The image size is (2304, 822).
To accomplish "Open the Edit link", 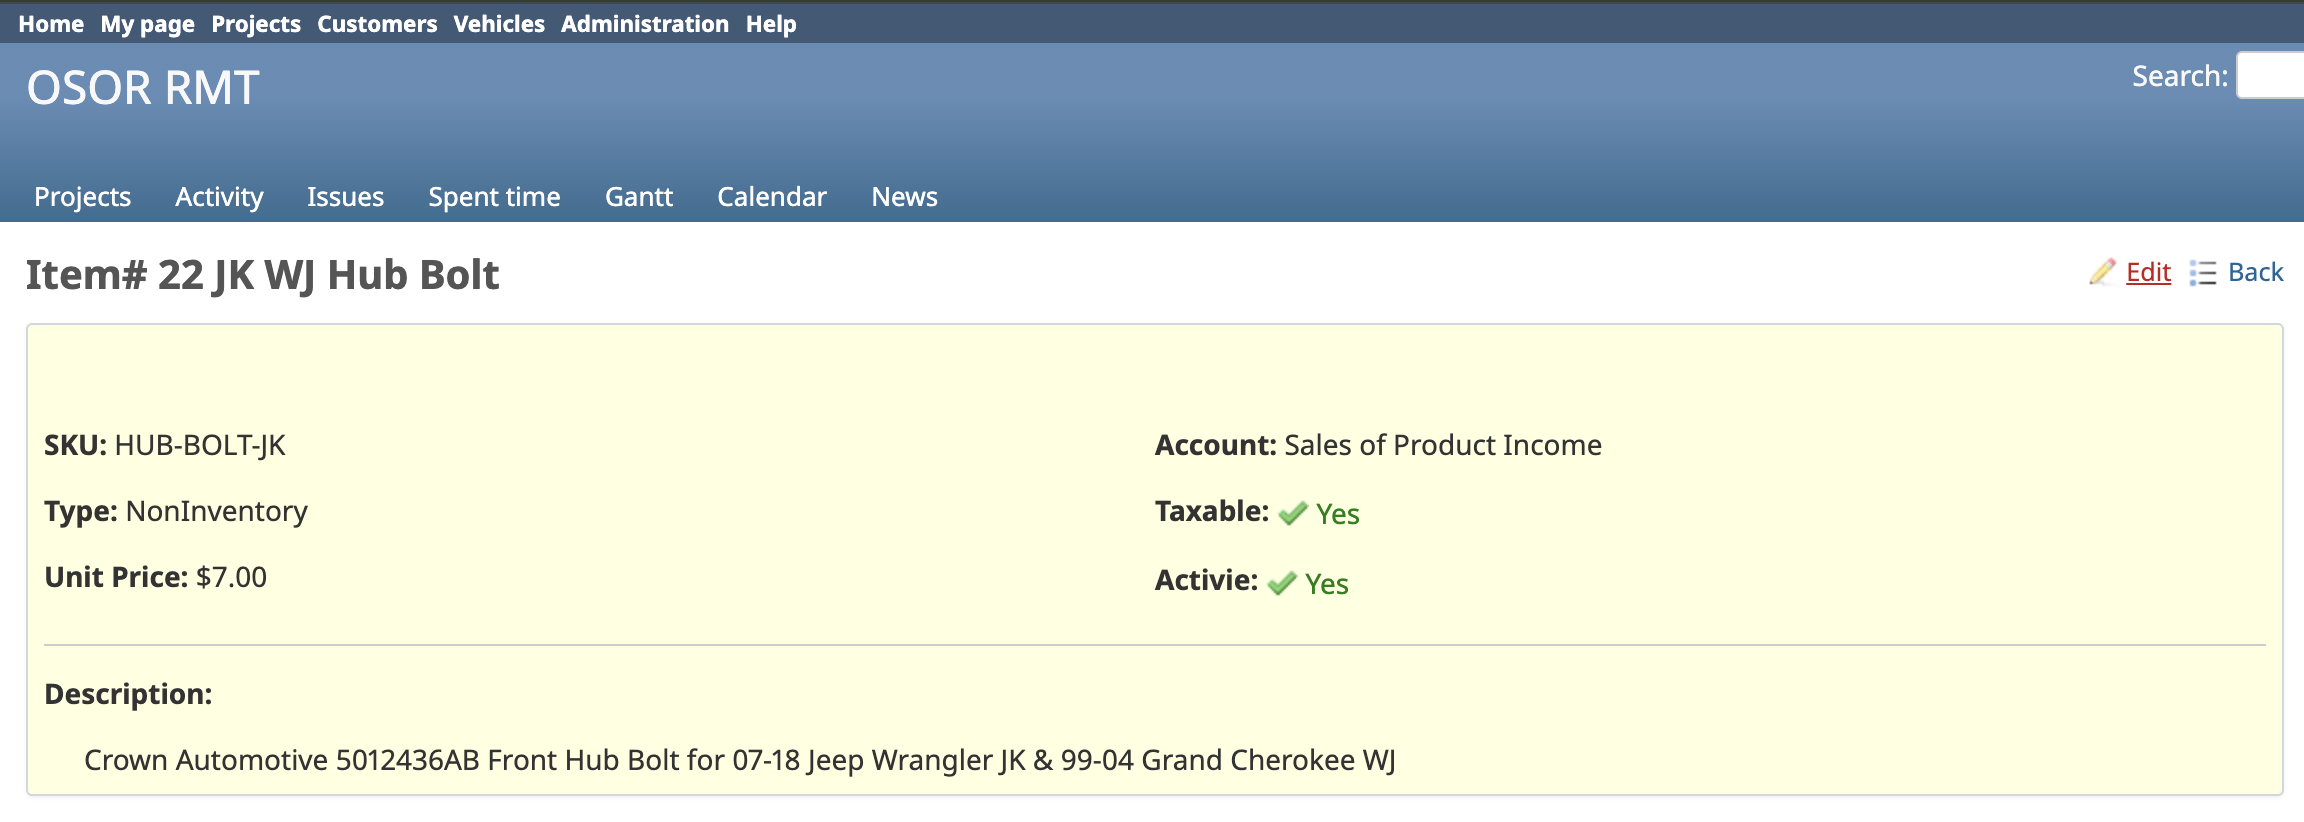I will click(x=2148, y=272).
